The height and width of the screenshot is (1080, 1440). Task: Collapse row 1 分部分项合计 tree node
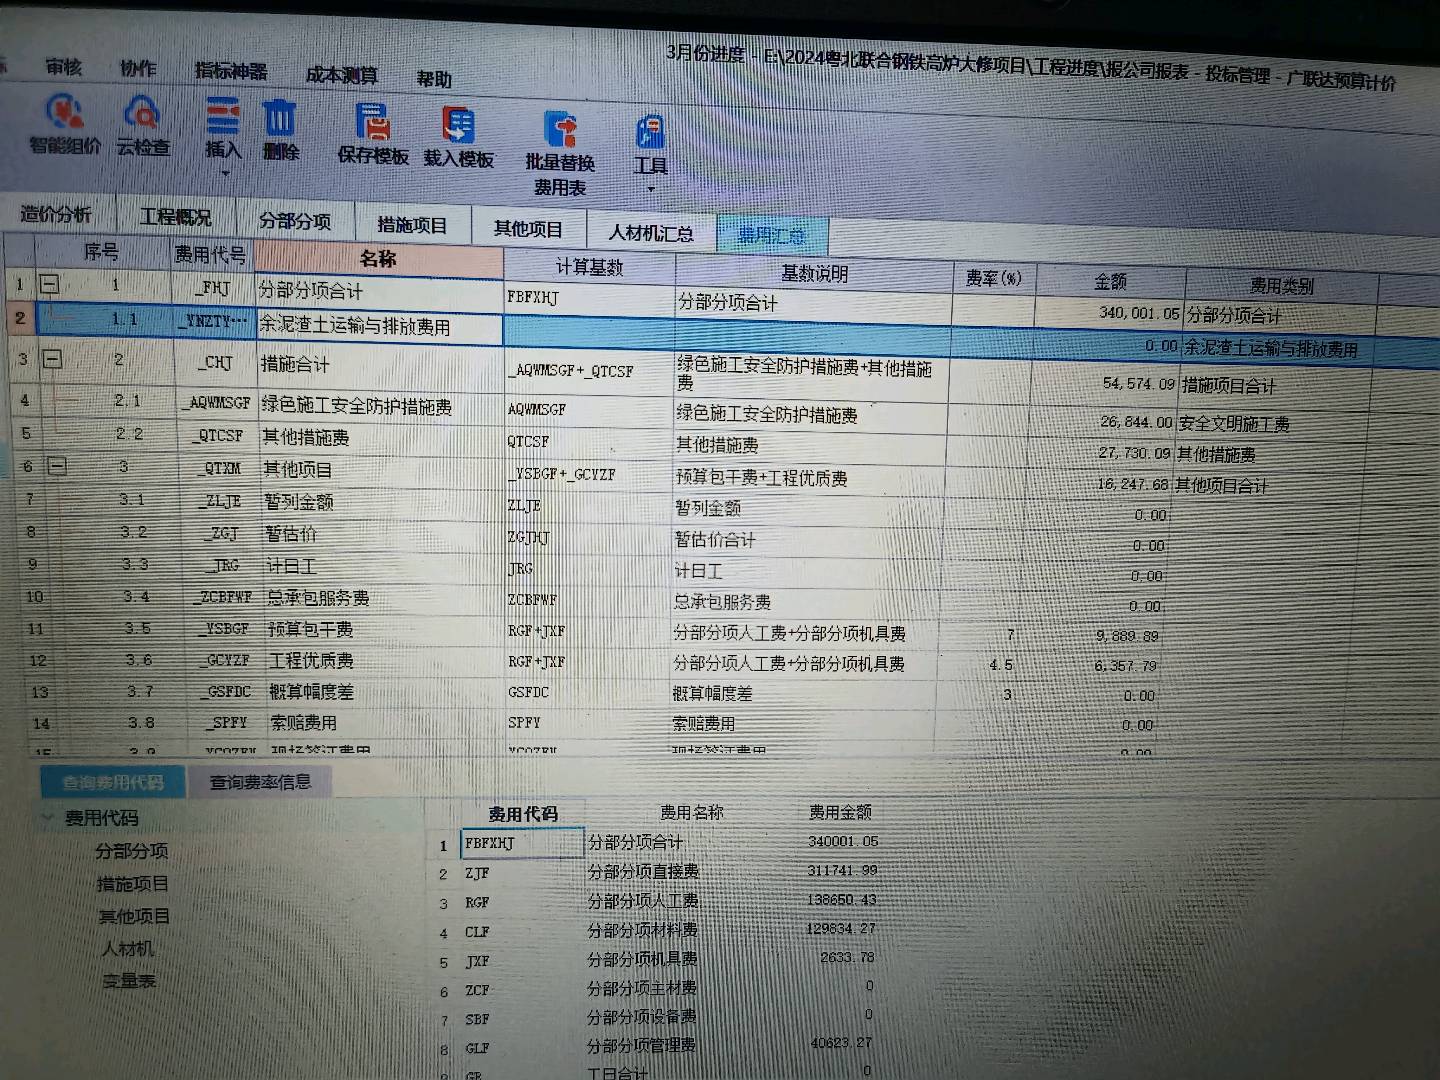48,285
